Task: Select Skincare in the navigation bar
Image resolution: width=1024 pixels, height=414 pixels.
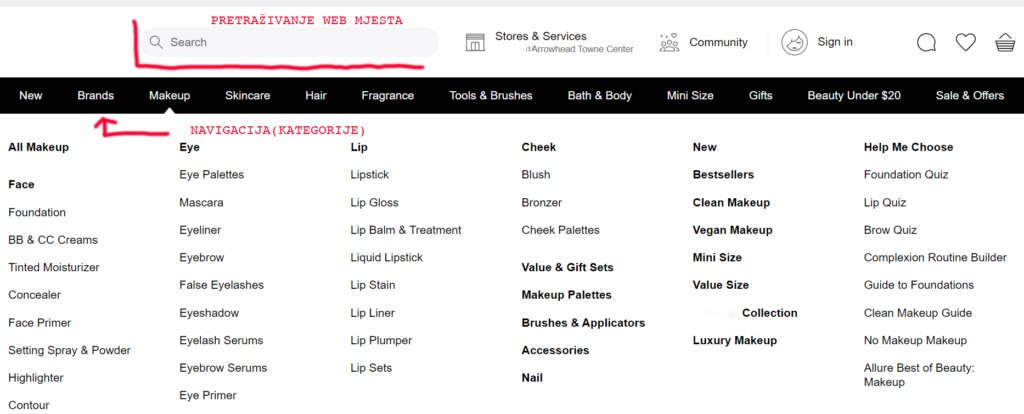Action: coord(247,96)
